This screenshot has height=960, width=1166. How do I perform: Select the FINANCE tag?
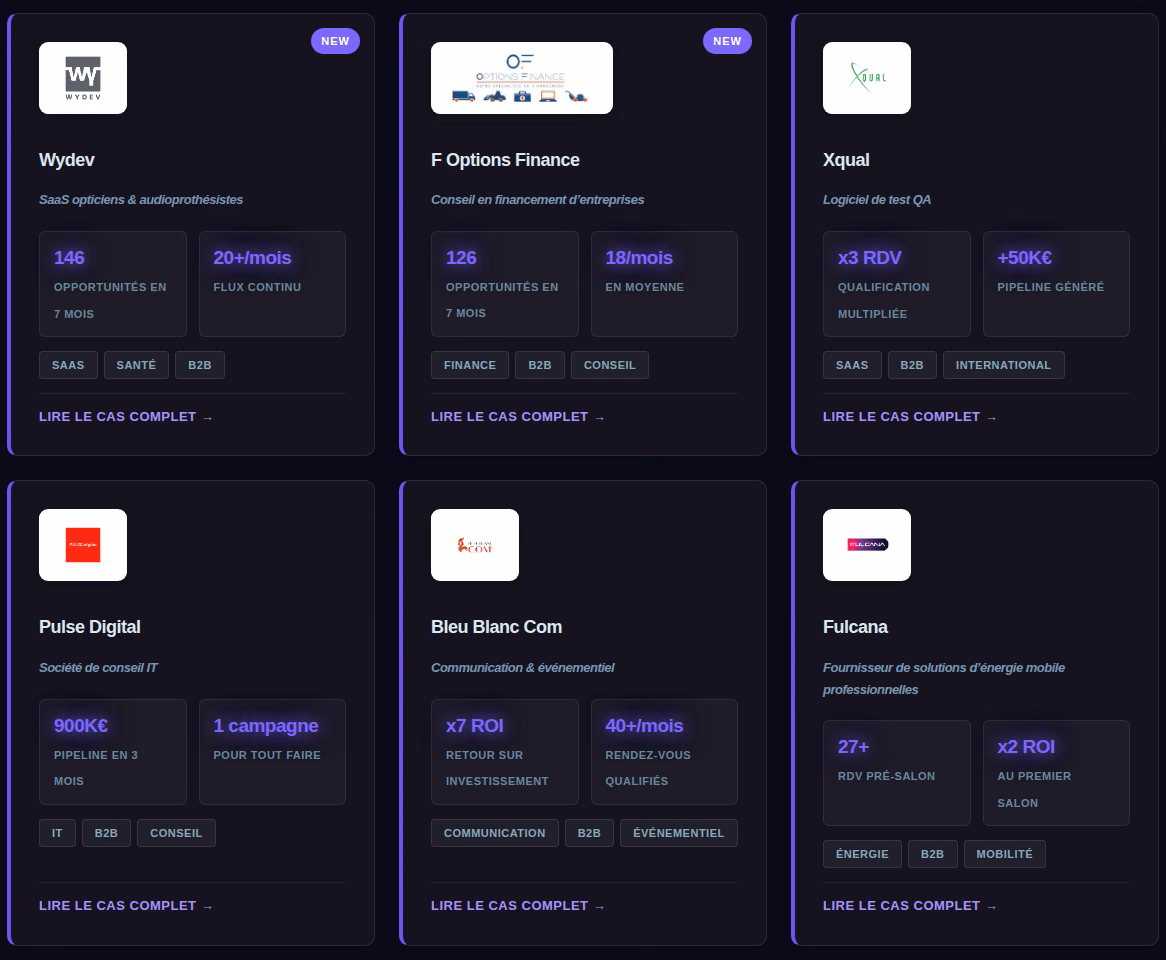tap(470, 365)
